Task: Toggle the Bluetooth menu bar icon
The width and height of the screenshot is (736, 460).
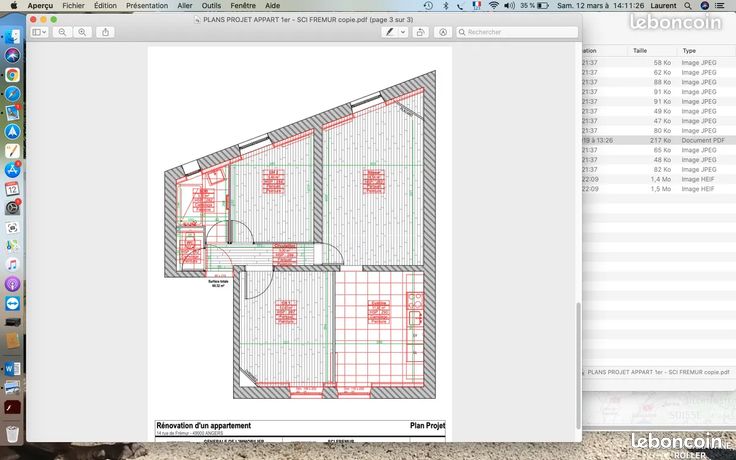Action: click(446, 6)
